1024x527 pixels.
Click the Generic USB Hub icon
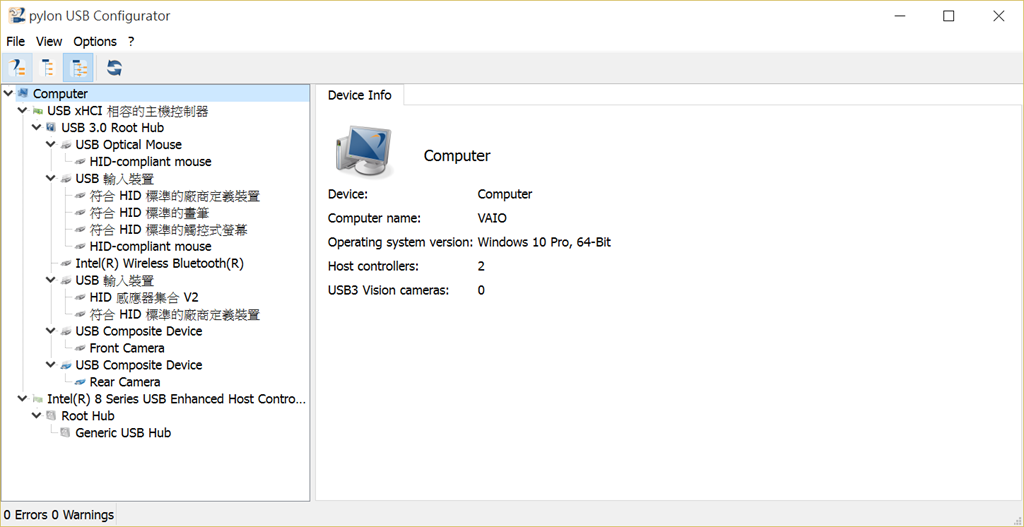click(65, 432)
